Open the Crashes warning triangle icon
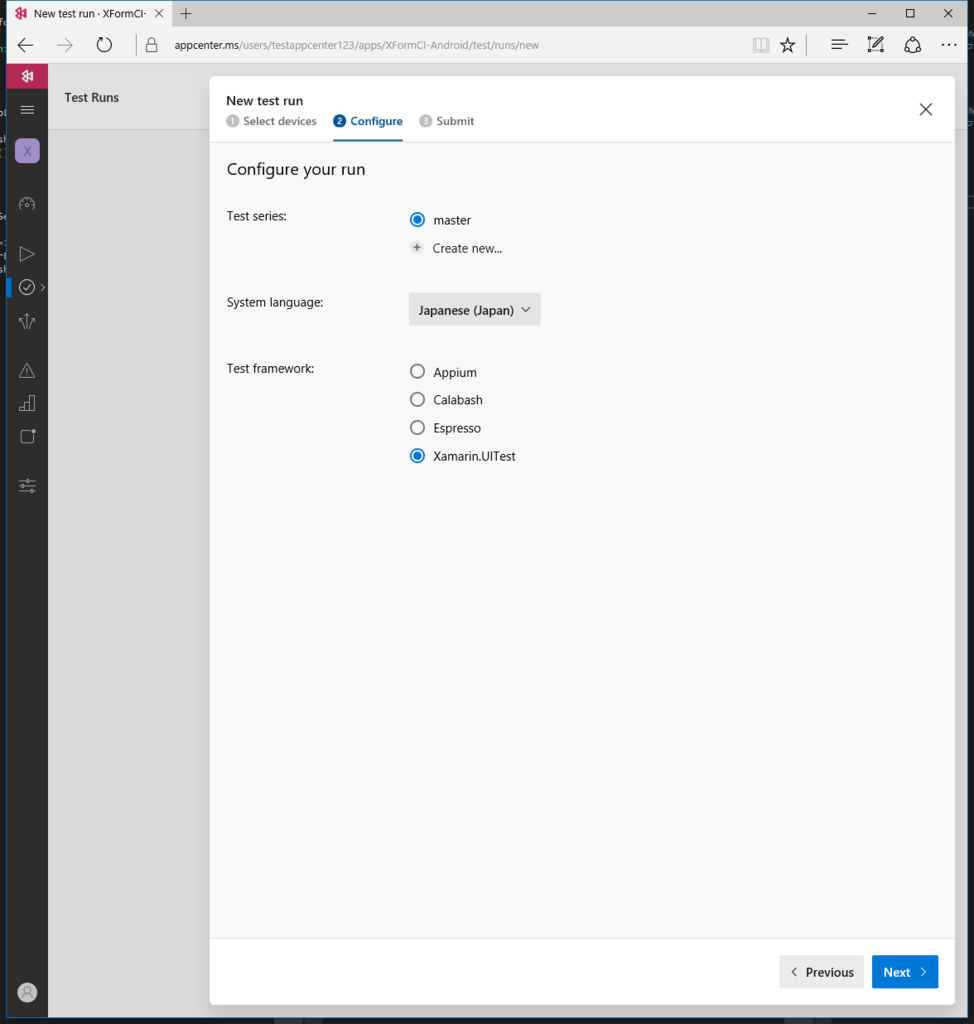The height and width of the screenshot is (1024, 974). (x=27, y=371)
